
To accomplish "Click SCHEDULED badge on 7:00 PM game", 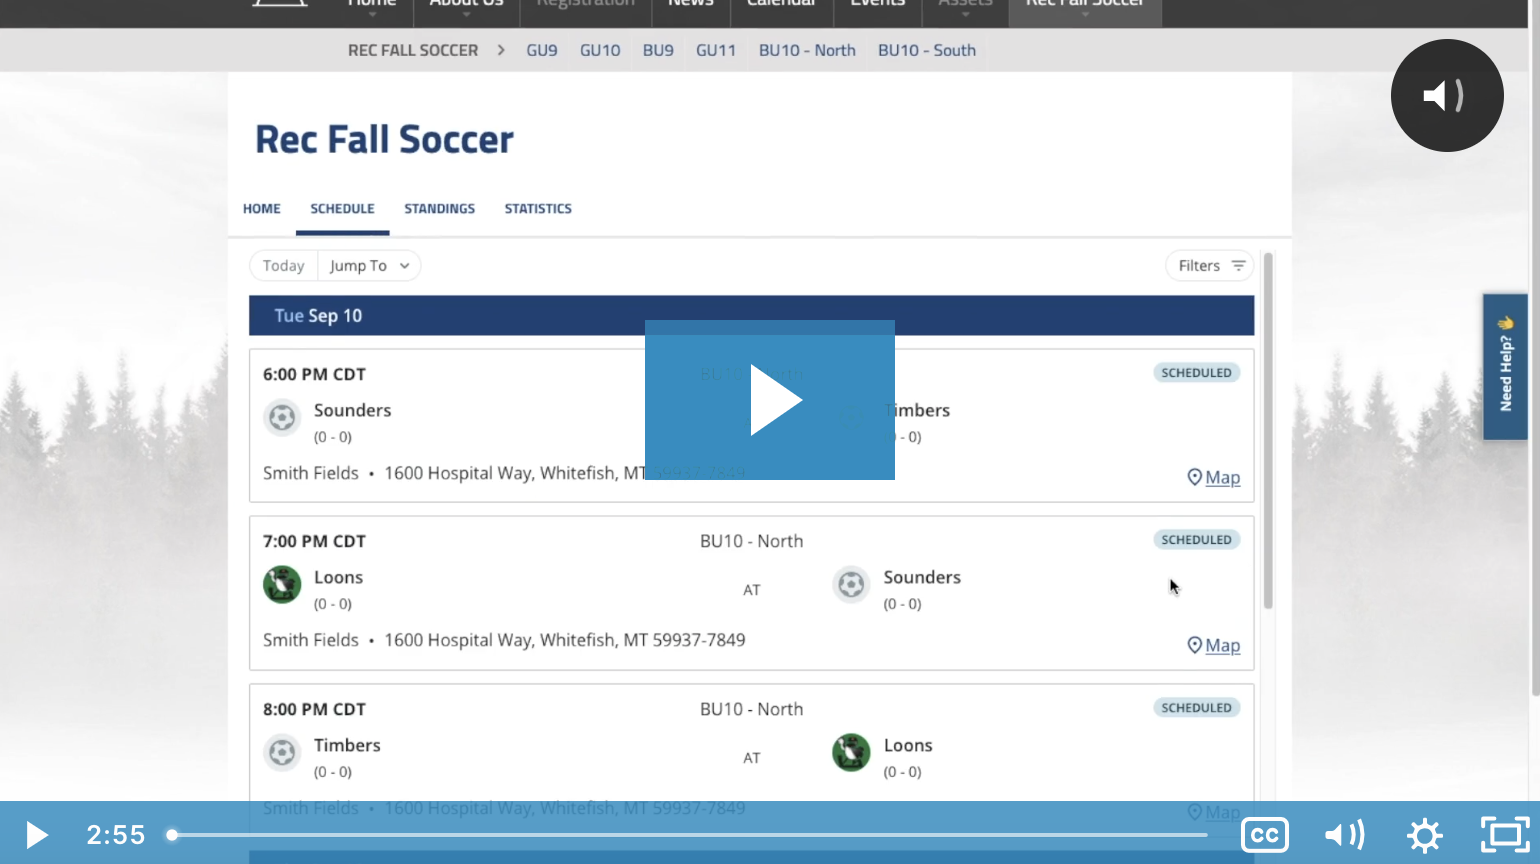I will pyautogui.click(x=1196, y=540).
